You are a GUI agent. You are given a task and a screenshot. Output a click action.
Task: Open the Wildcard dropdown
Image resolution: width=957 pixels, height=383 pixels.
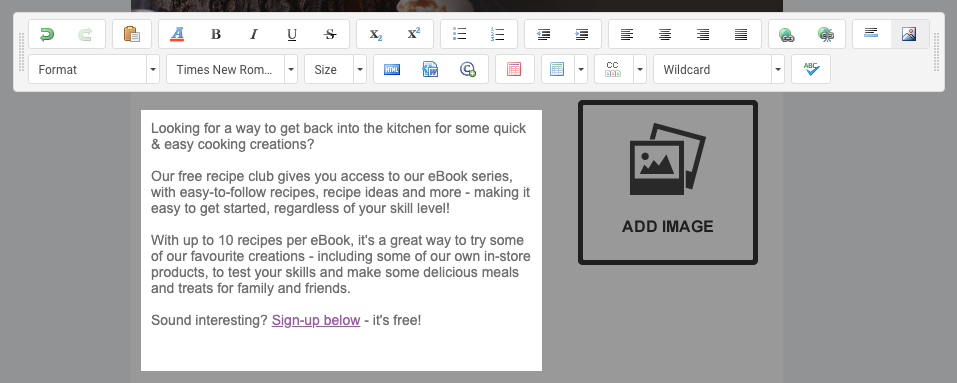(x=719, y=70)
